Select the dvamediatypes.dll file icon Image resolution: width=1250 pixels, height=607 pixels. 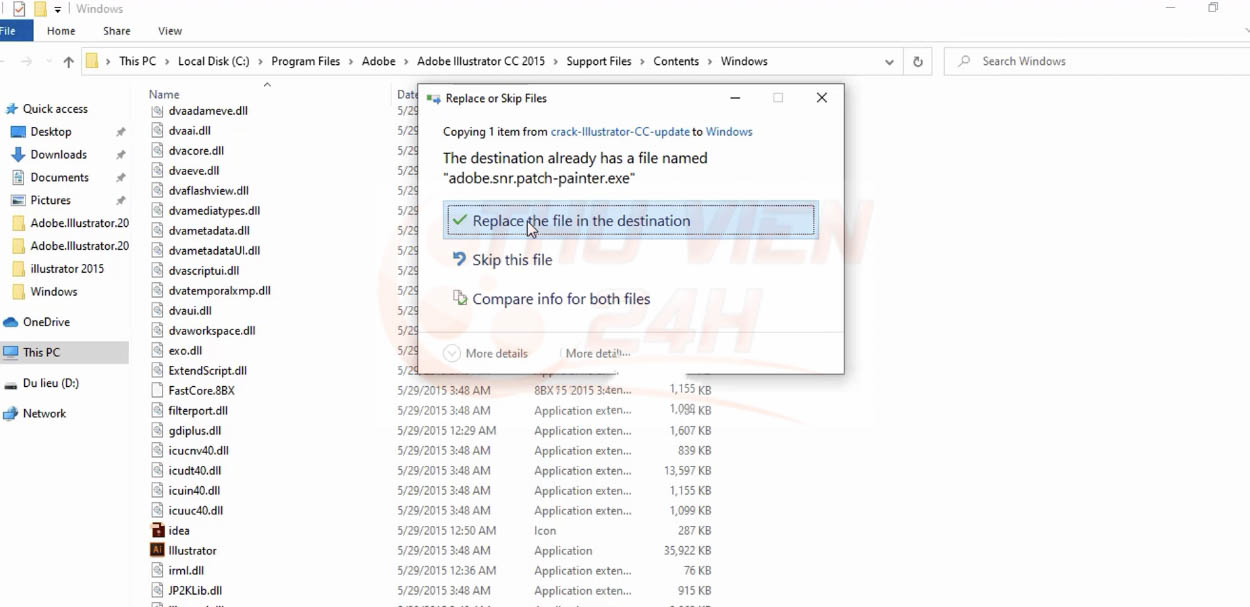pyautogui.click(x=157, y=211)
